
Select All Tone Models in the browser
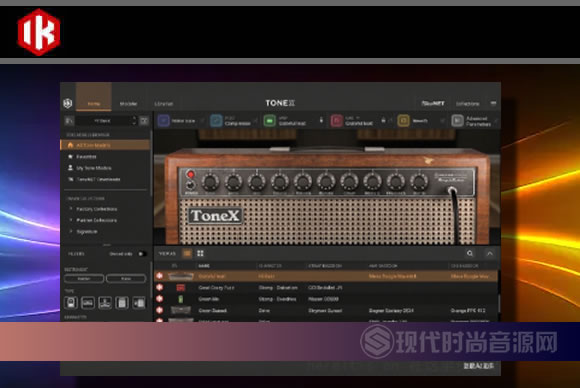[x=105, y=145]
